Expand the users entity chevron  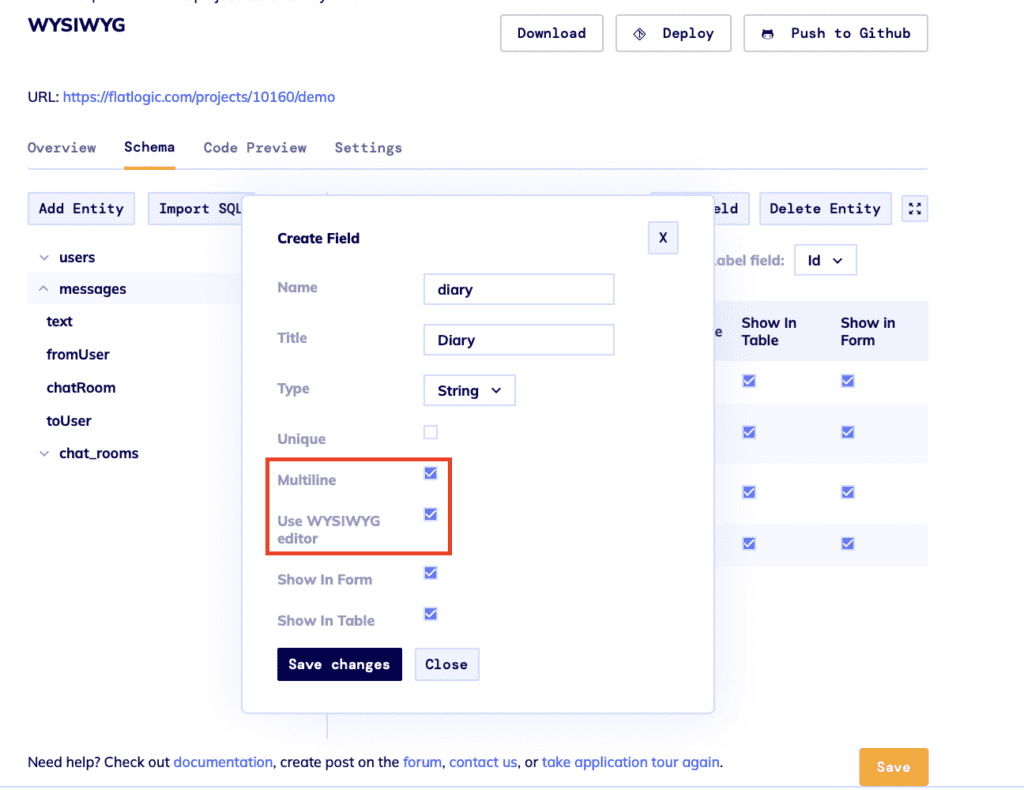[44, 258]
